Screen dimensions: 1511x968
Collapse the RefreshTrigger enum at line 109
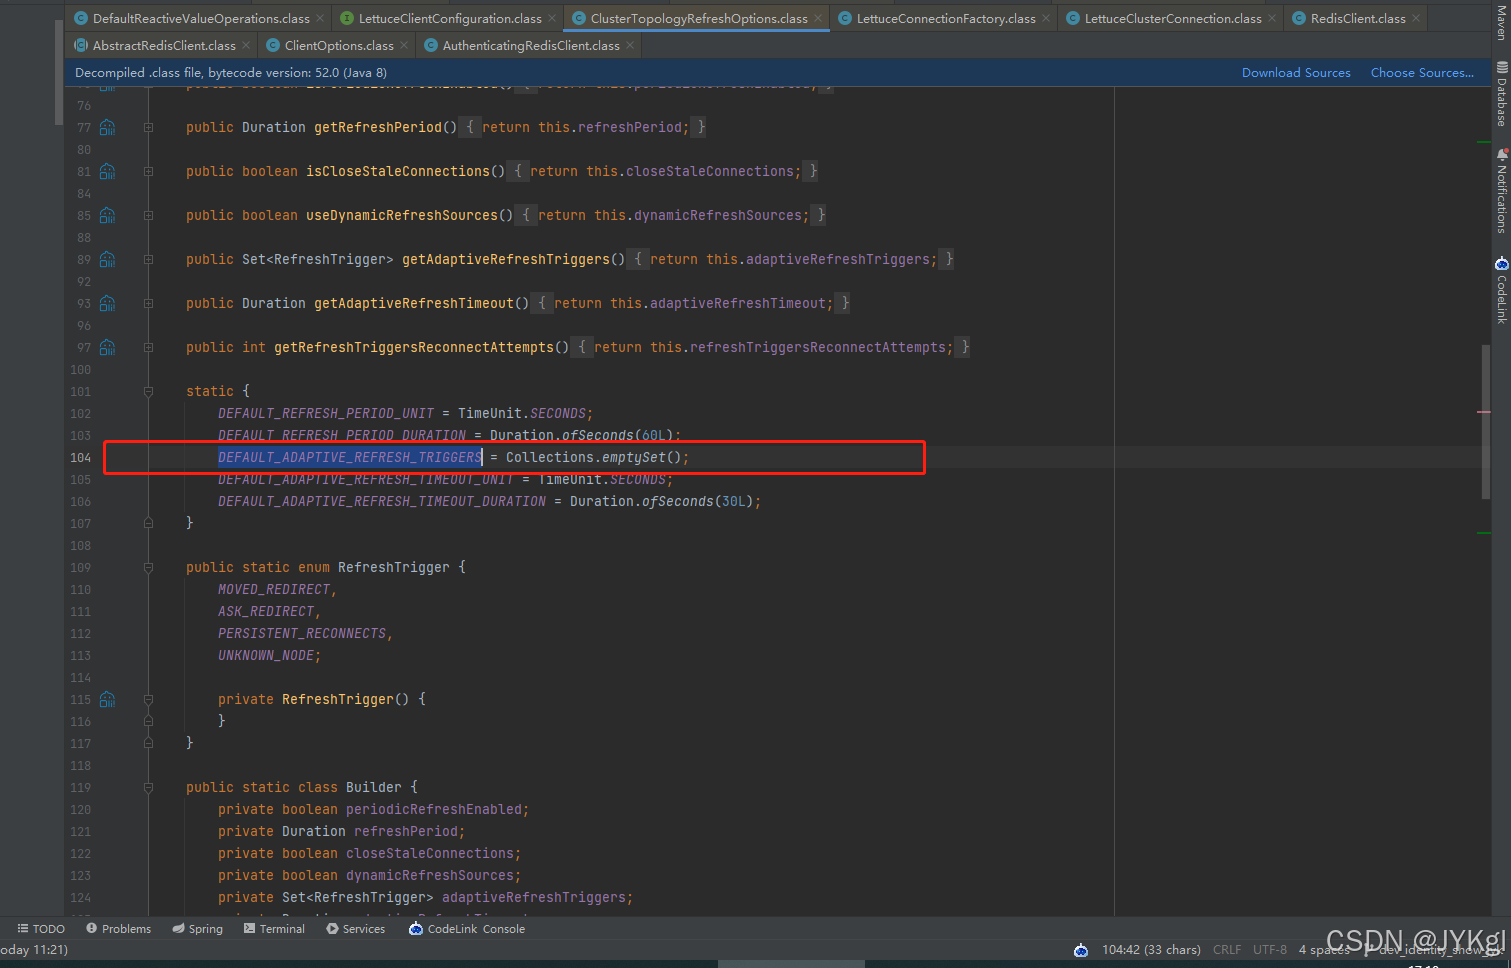pyautogui.click(x=148, y=567)
